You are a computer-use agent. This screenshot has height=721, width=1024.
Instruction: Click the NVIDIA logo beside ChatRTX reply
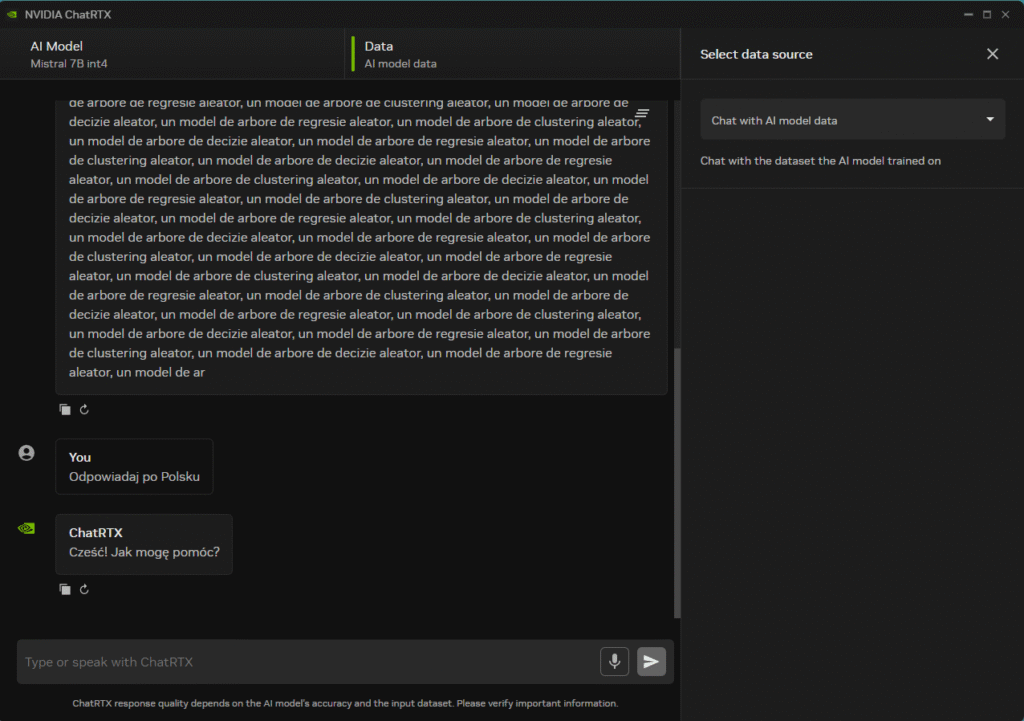pyautogui.click(x=26, y=528)
